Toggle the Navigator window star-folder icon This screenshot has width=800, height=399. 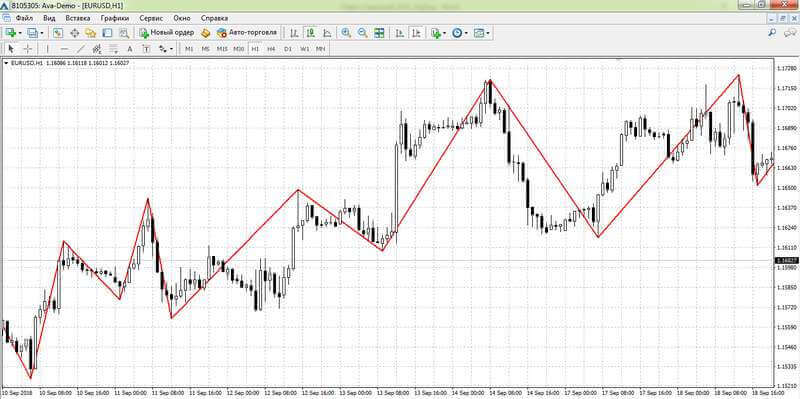click(91, 33)
